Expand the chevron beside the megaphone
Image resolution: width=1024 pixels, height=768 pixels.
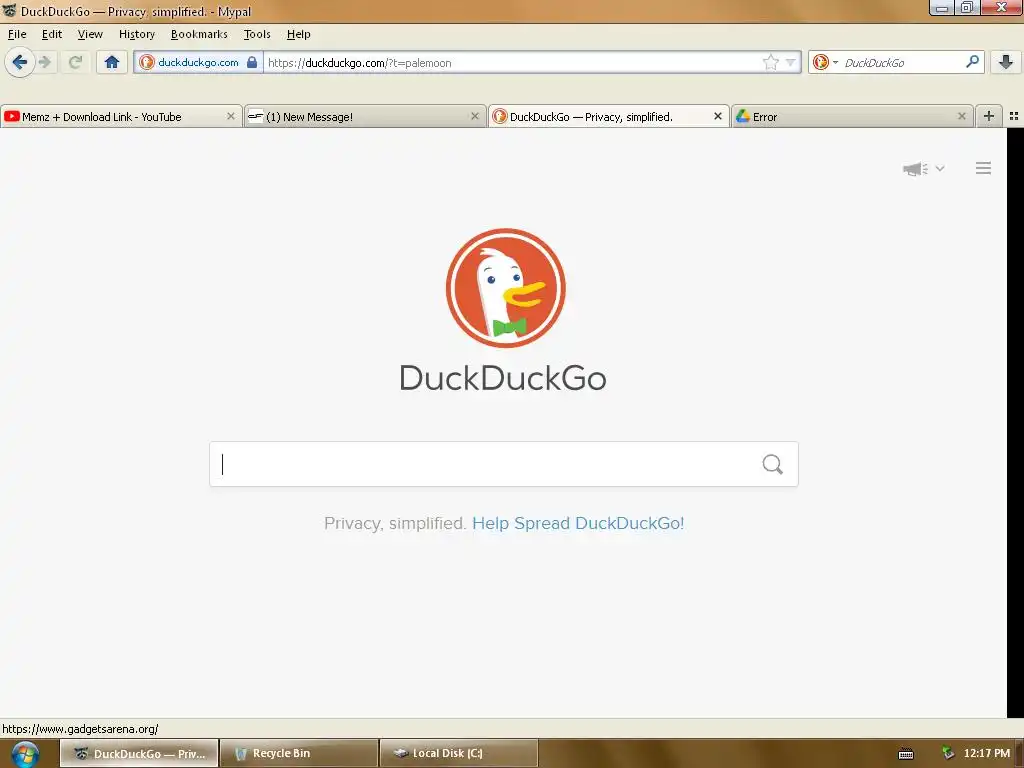tap(940, 168)
